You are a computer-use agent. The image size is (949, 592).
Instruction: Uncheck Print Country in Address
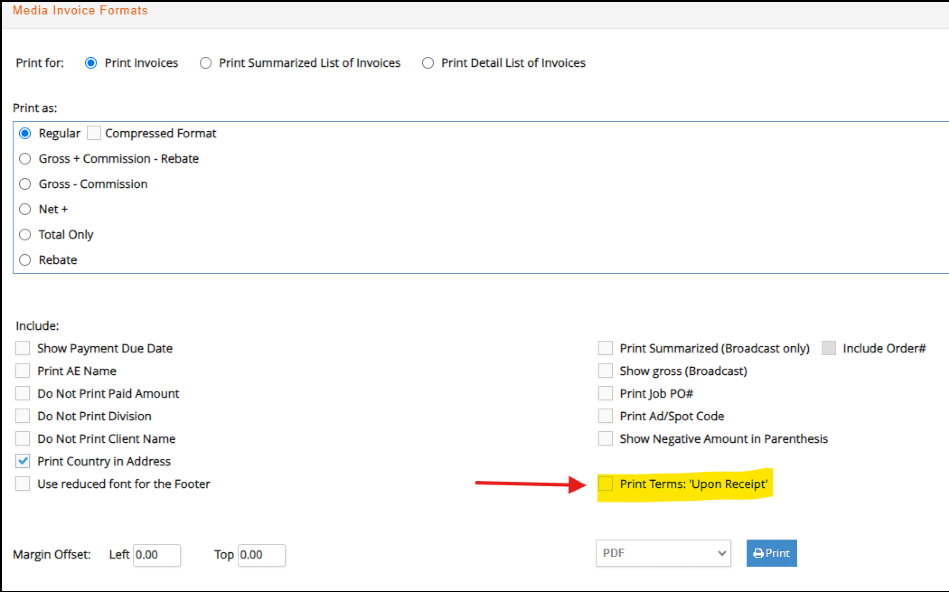coord(22,461)
